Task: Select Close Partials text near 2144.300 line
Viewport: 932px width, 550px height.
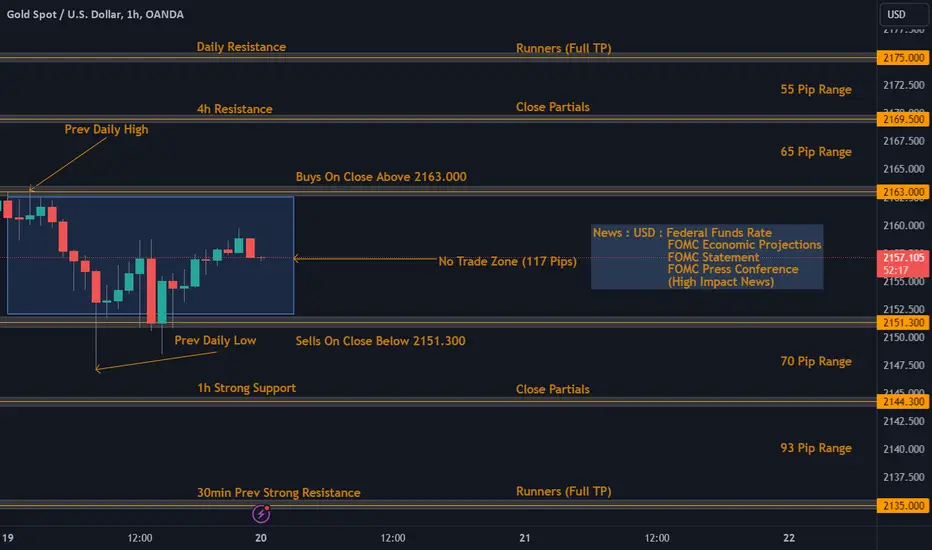Action: pyautogui.click(x=553, y=389)
